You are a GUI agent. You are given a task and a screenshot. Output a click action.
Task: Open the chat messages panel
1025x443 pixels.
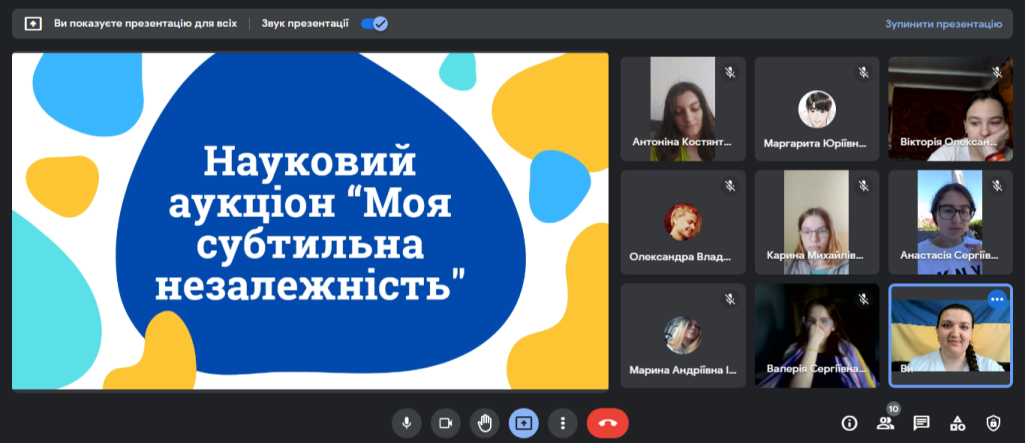click(921, 423)
